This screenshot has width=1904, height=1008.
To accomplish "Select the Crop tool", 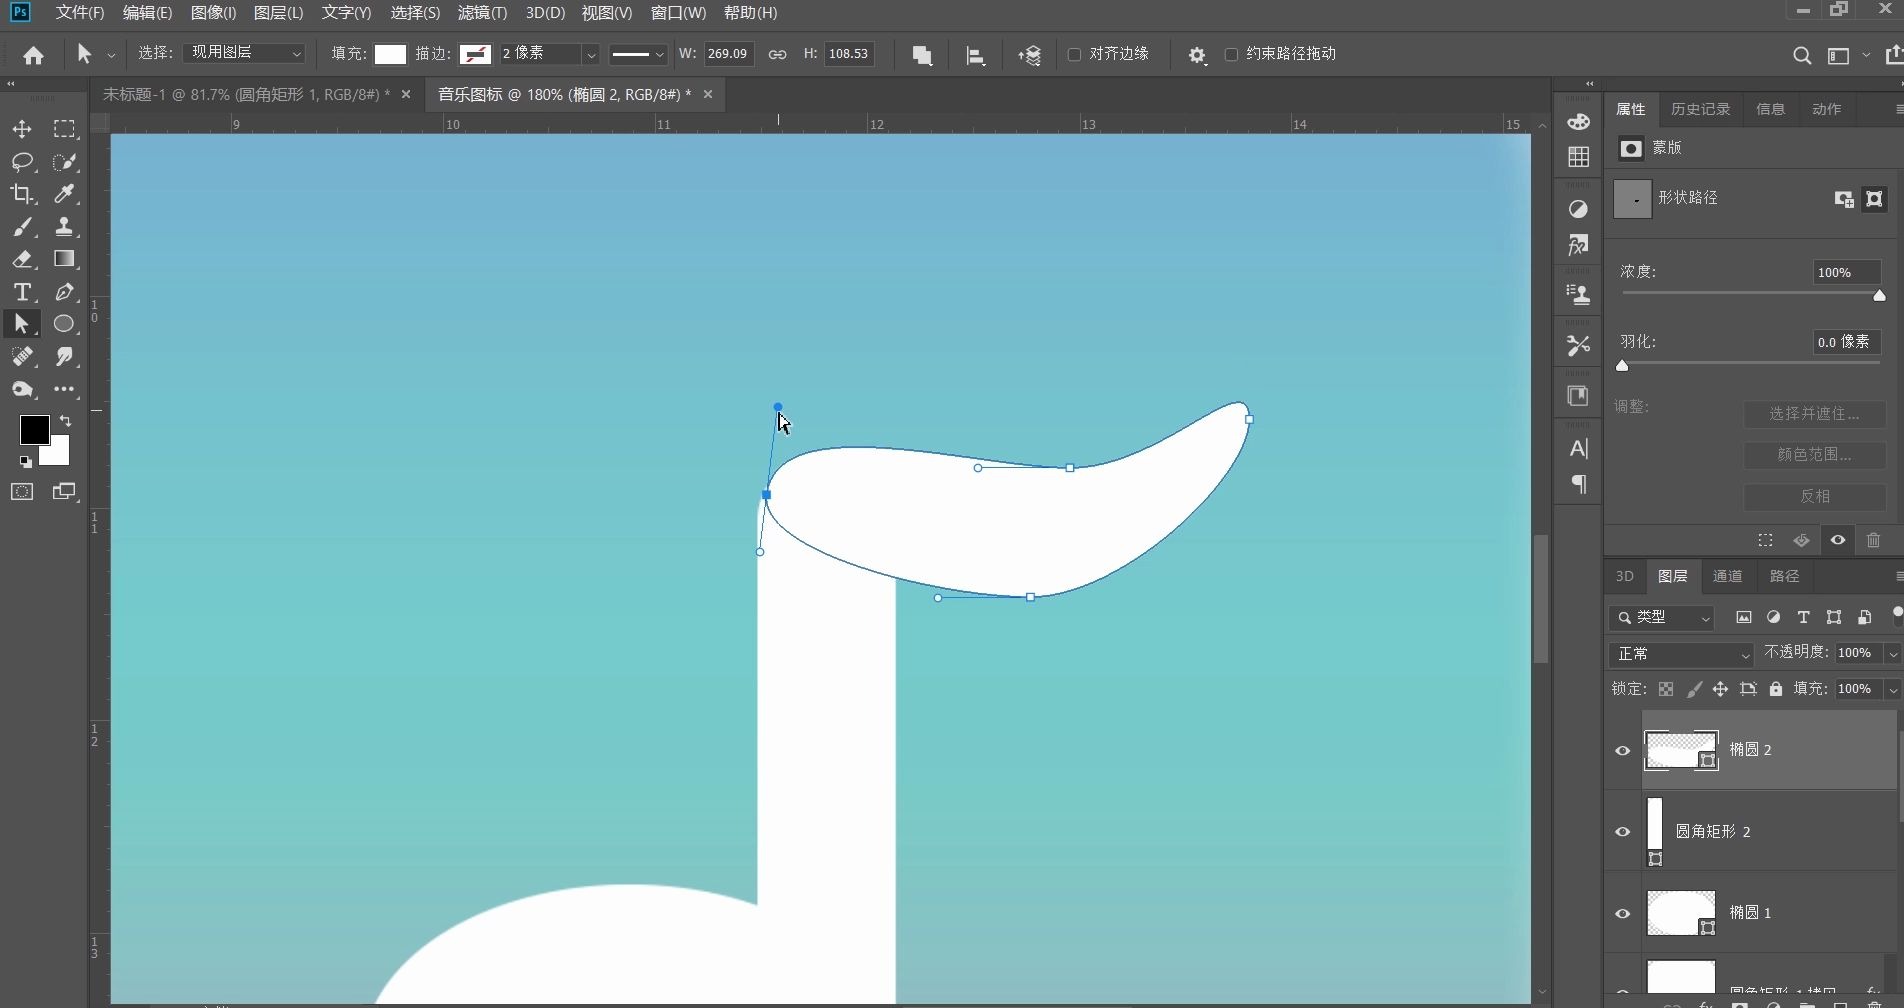I will click(x=22, y=194).
